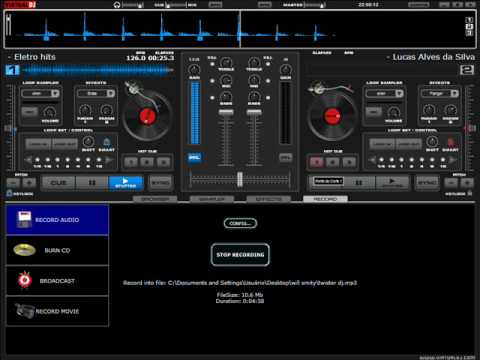Click deck 2 Mid knob

coord(254,80)
